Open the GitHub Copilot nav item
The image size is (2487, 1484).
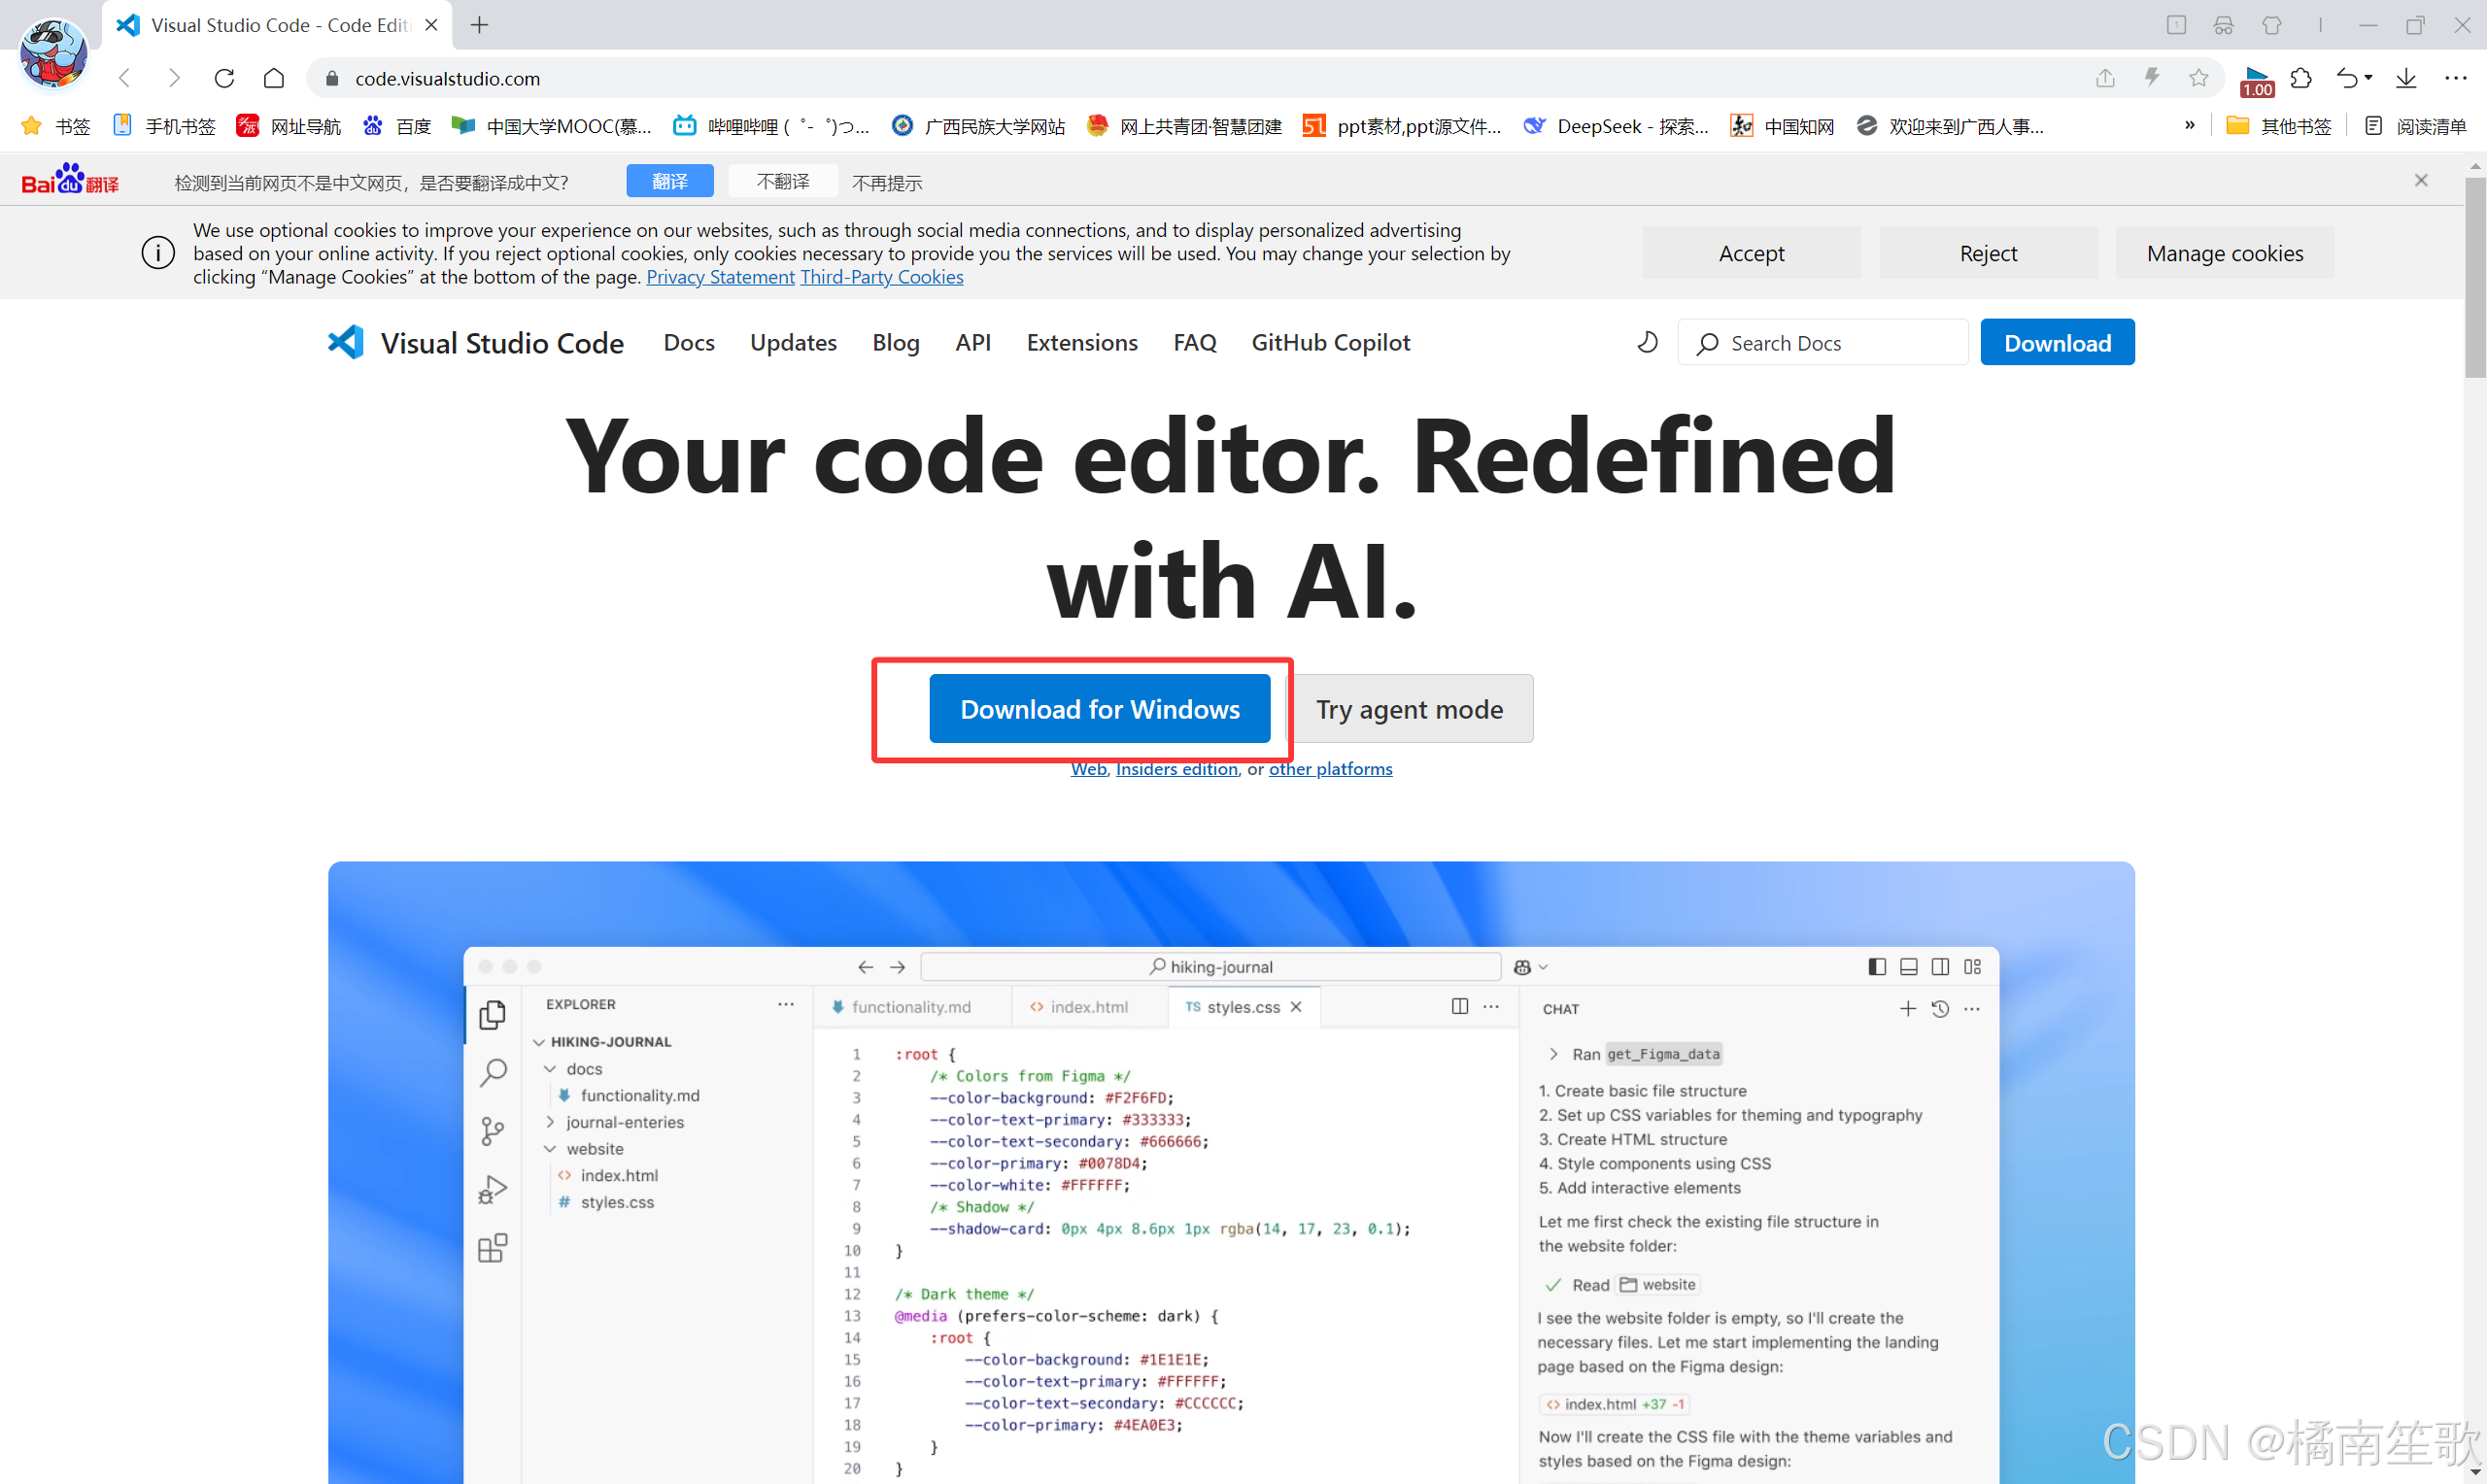1330,343
